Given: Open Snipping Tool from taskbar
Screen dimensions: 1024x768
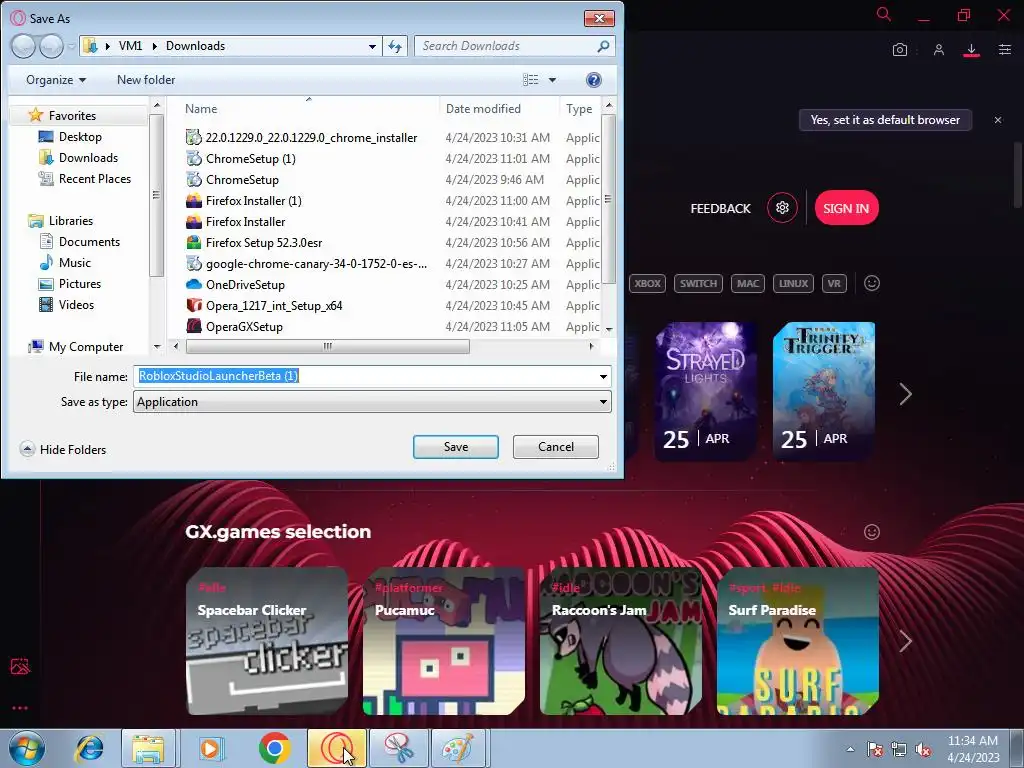Looking at the screenshot, I should pyautogui.click(x=398, y=748).
